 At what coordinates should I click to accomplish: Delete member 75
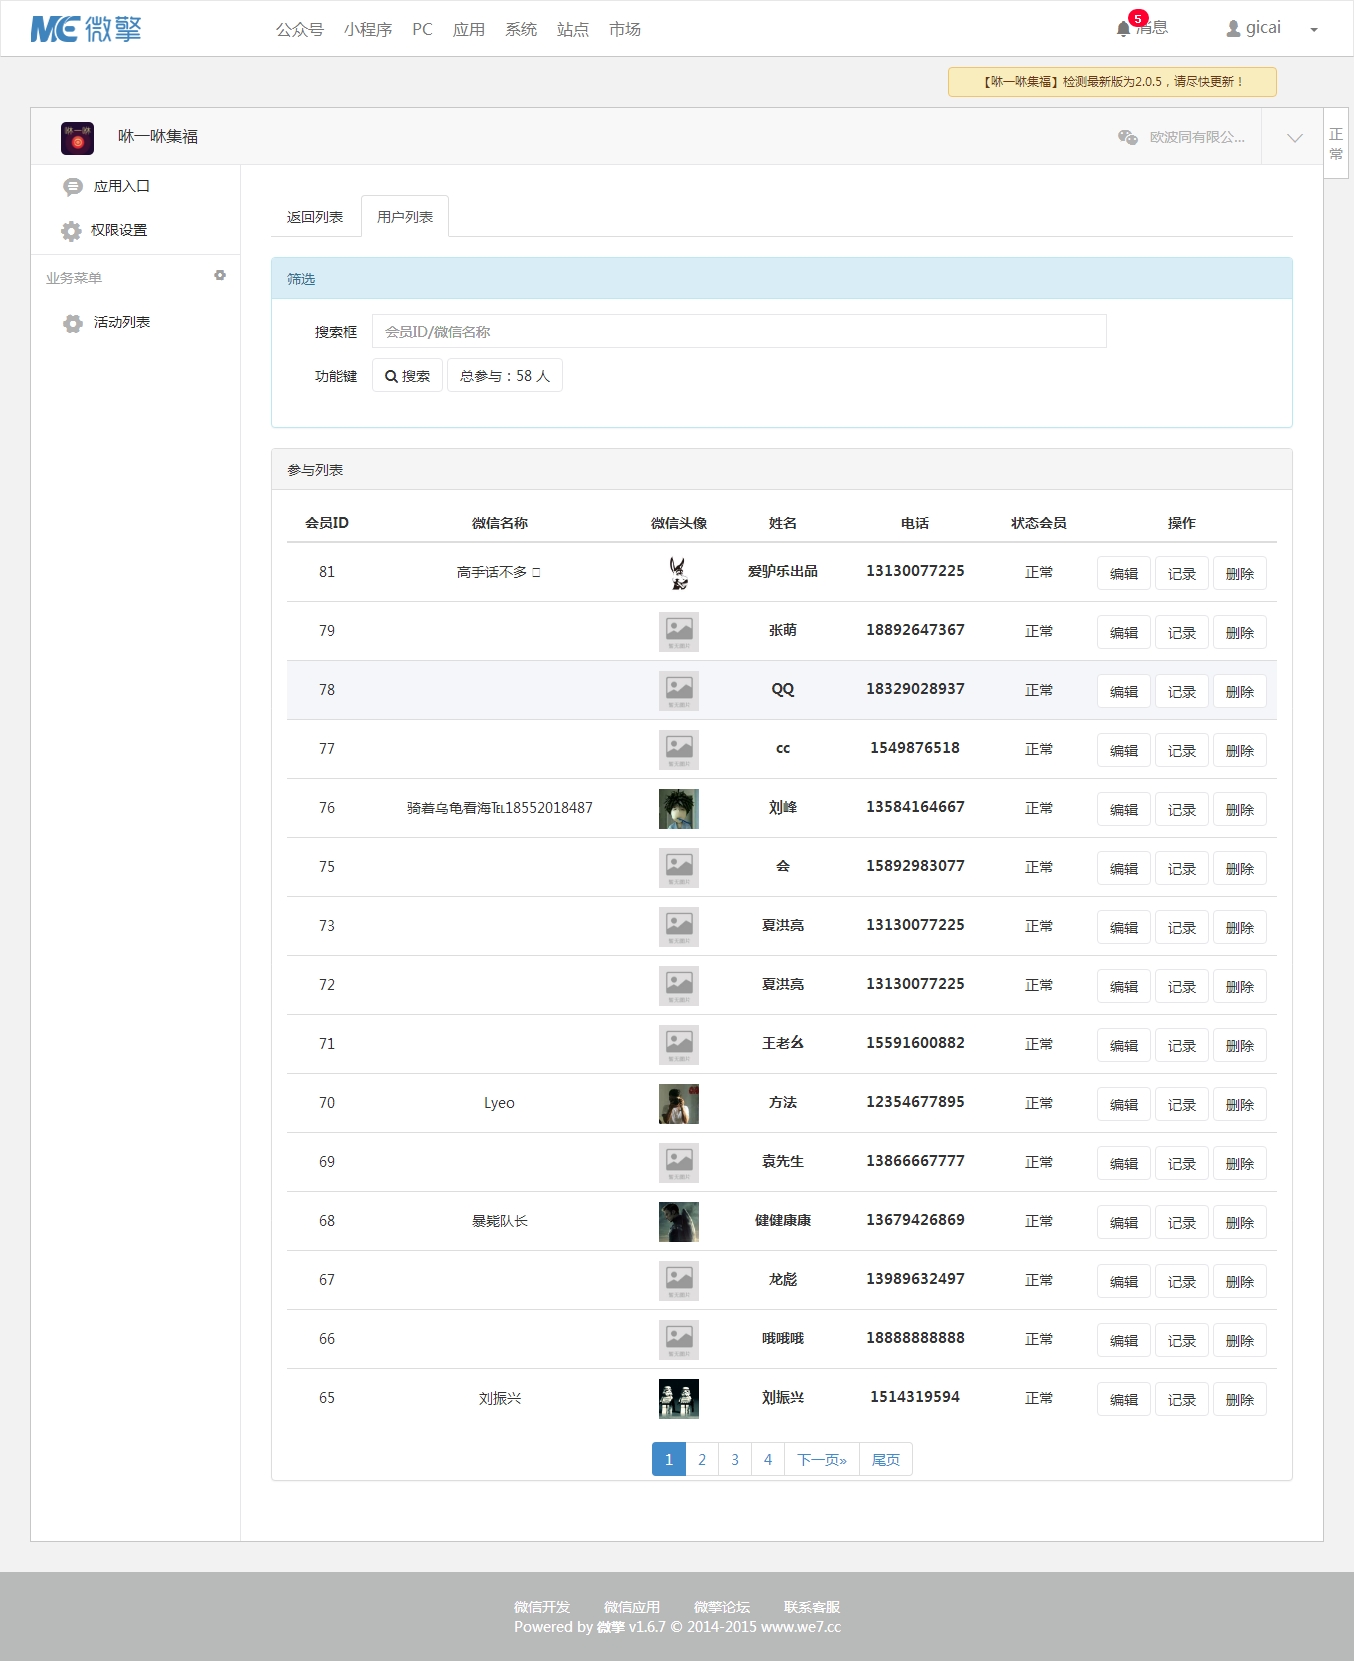[x=1240, y=869]
